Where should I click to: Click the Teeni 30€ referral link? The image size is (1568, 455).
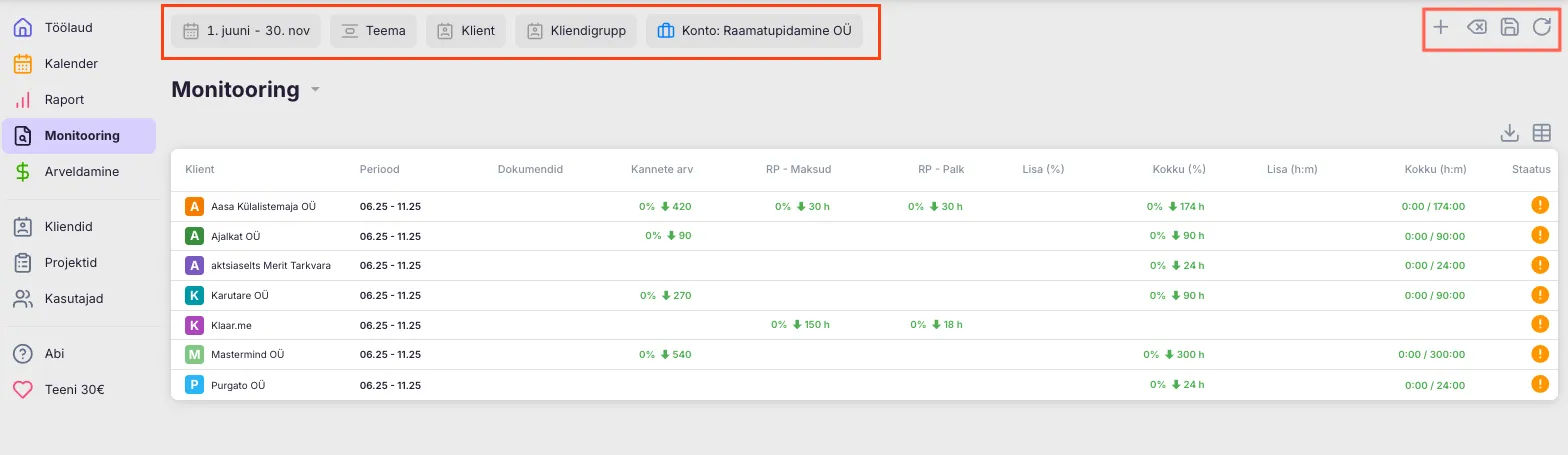(74, 390)
